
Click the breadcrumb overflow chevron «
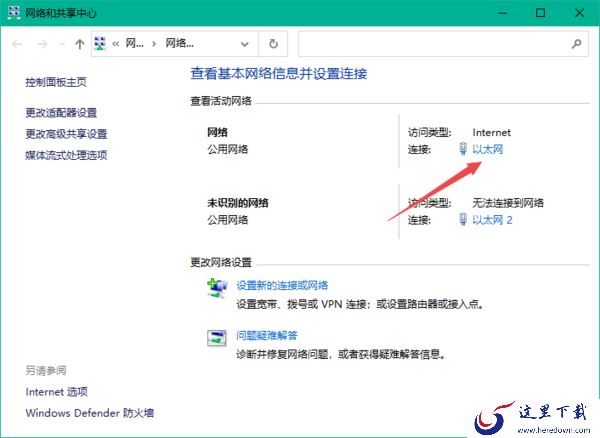pos(116,44)
